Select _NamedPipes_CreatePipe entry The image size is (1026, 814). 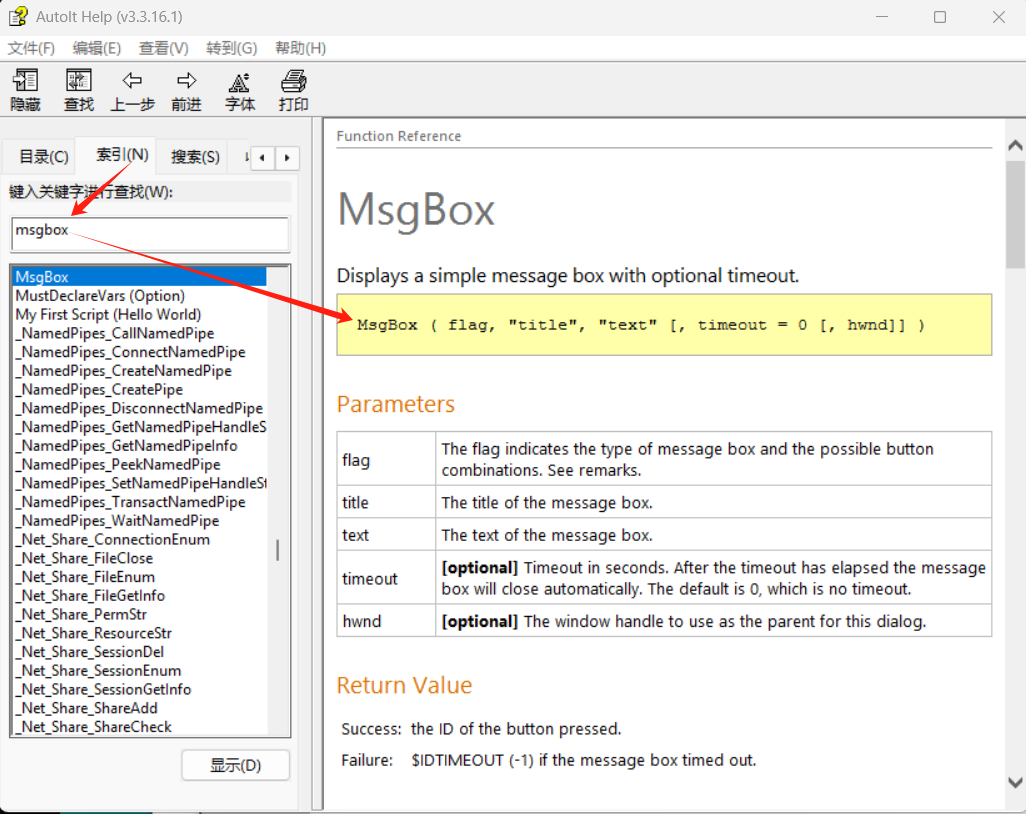pos(99,389)
